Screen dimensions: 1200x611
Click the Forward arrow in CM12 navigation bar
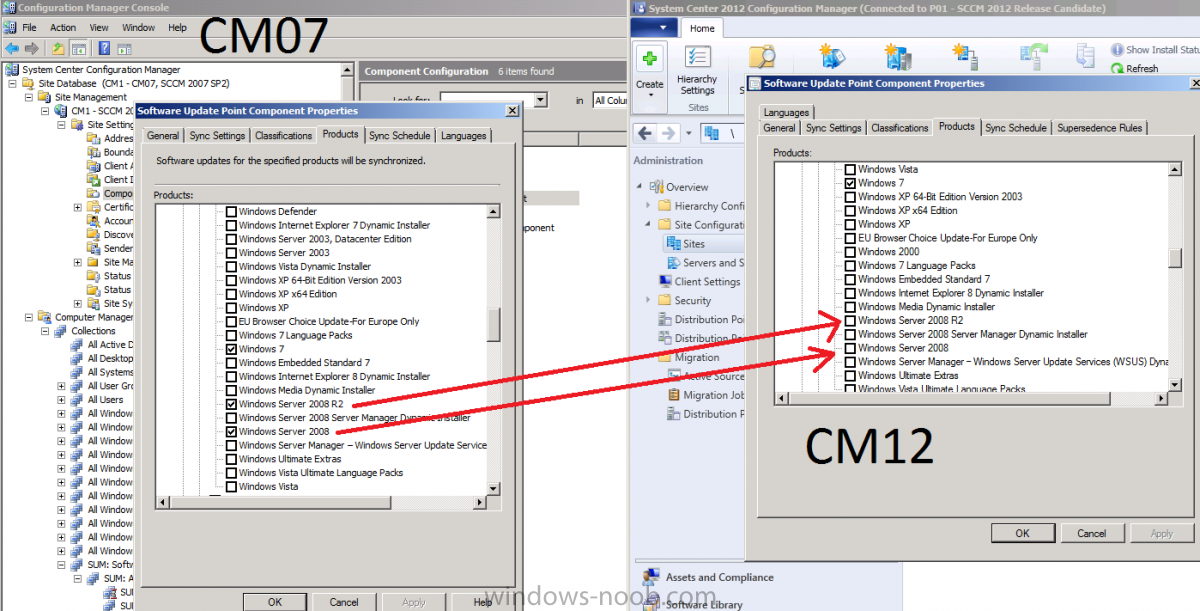669,133
